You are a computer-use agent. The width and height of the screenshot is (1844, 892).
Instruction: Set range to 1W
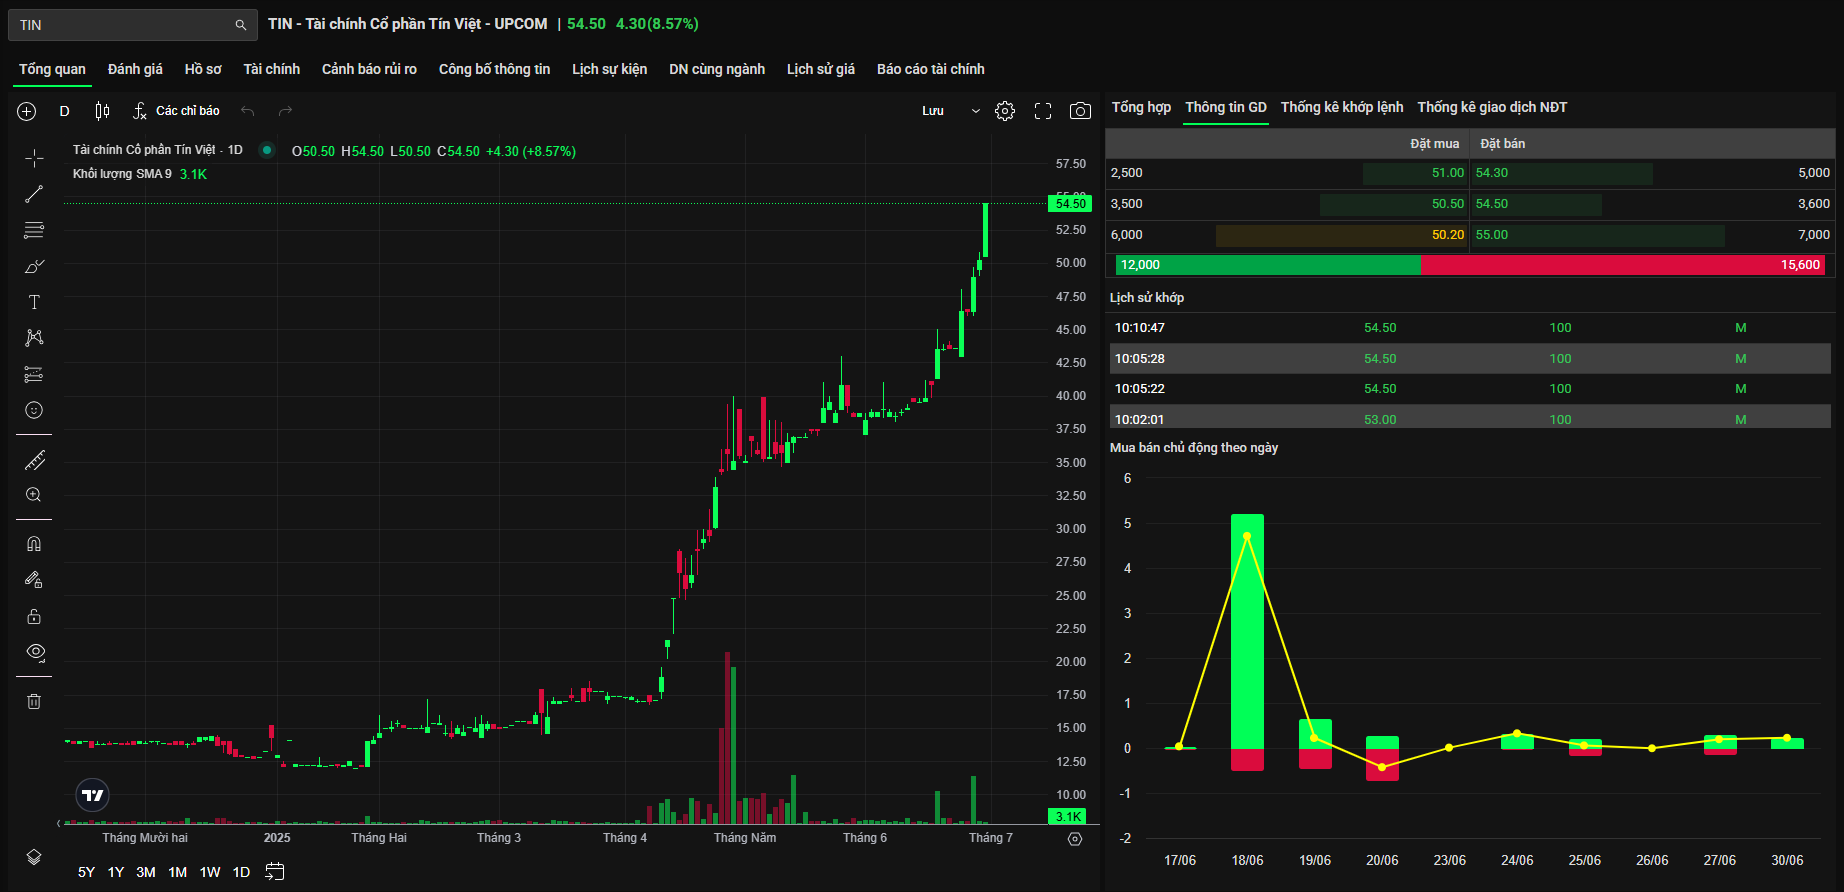tap(210, 872)
